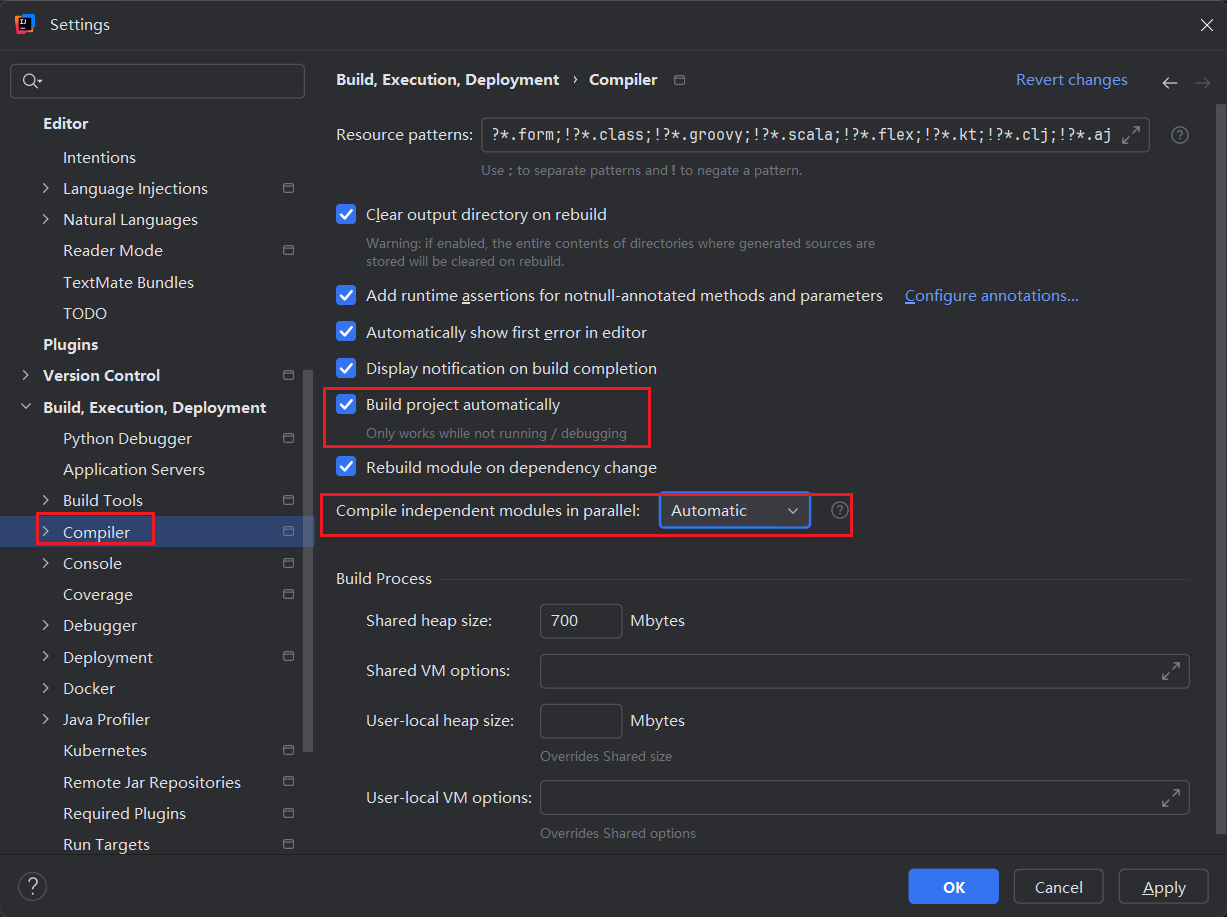Select TODO in the settings tree

pos(85,313)
